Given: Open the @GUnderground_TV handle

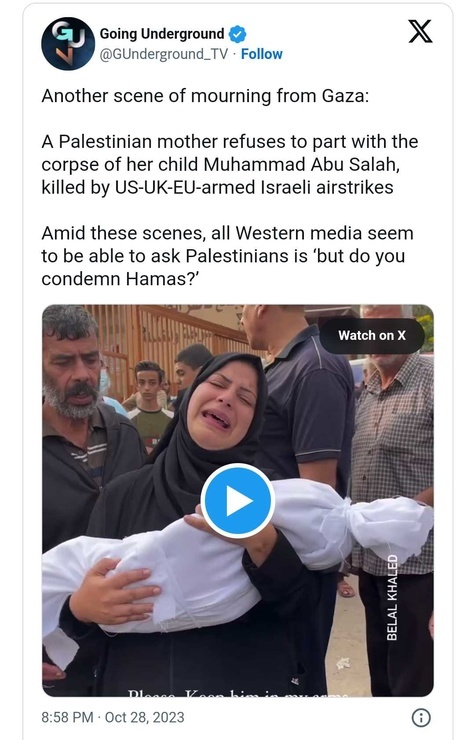Looking at the screenshot, I should [x=163, y=54].
